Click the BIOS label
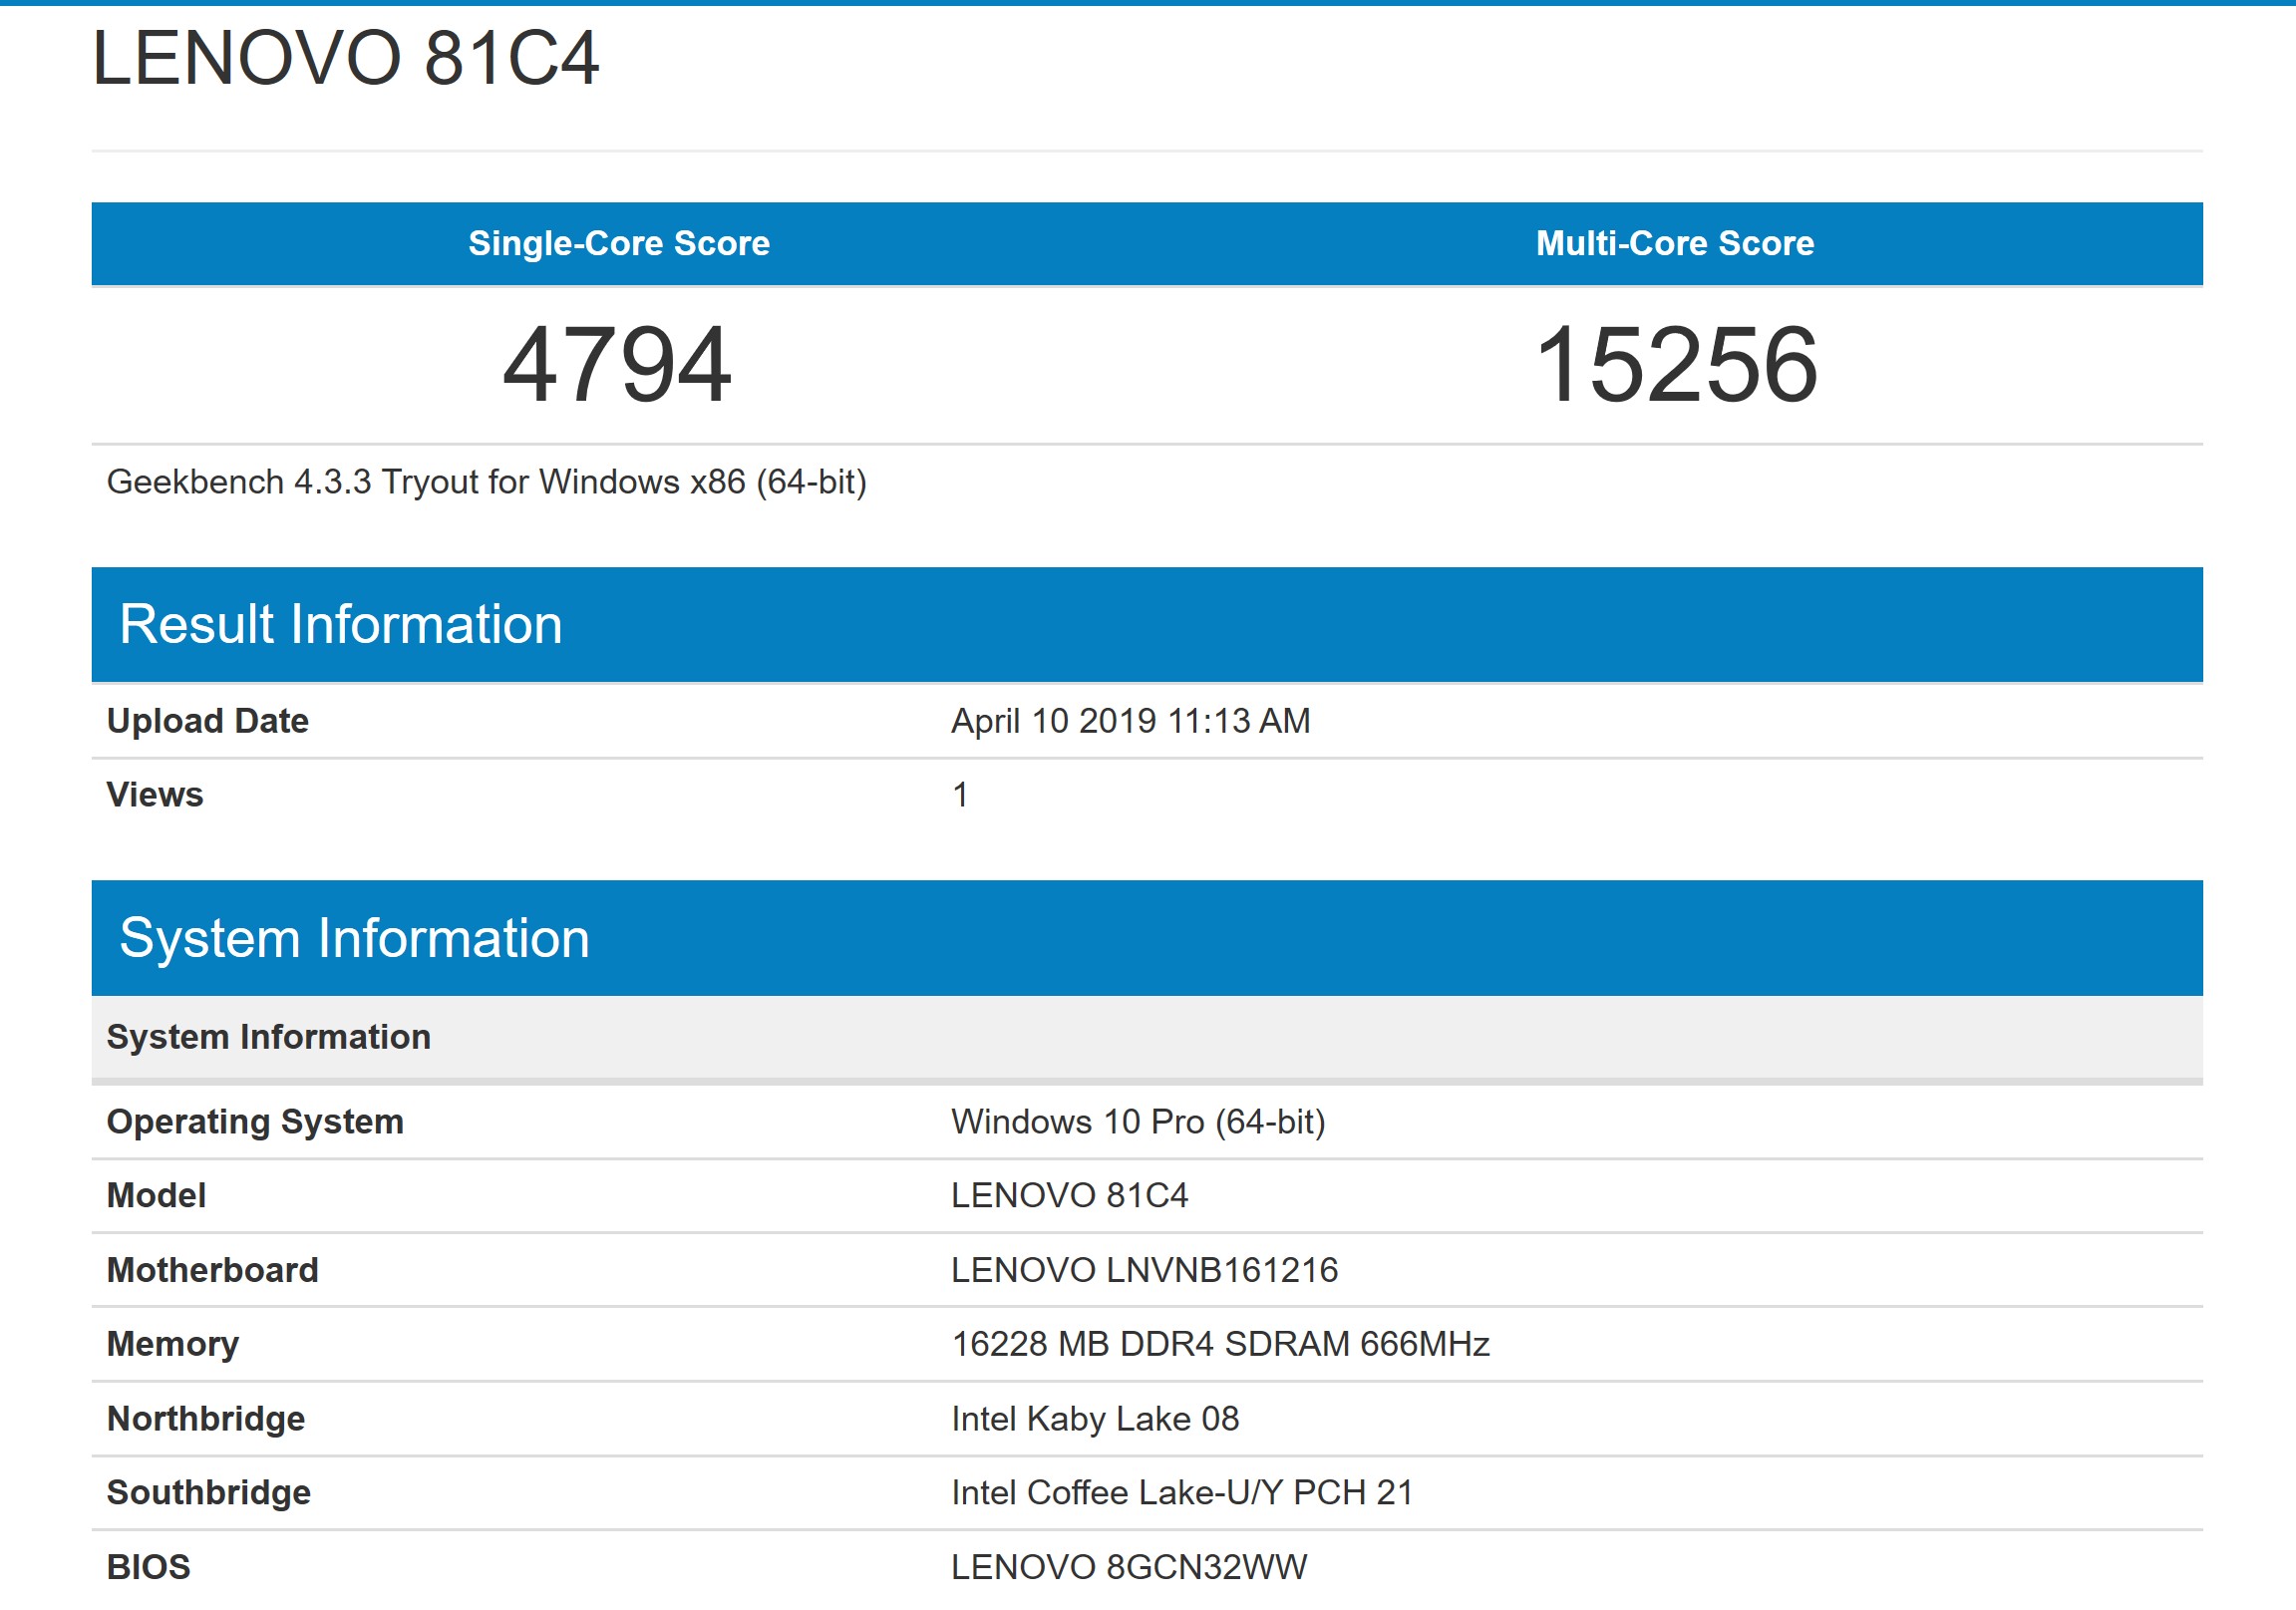 (148, 1567)
